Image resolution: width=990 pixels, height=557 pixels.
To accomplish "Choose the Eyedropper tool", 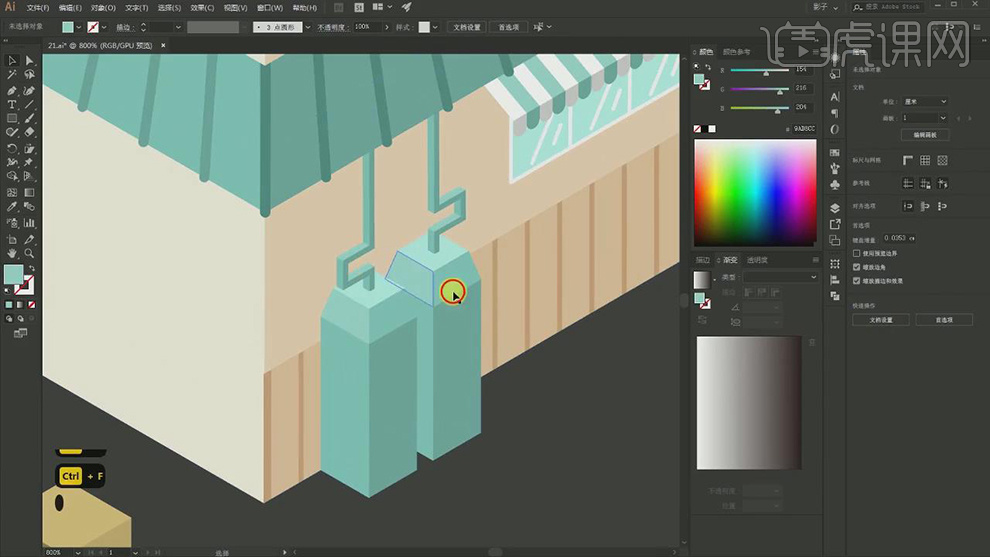I will tap(12, 207).
